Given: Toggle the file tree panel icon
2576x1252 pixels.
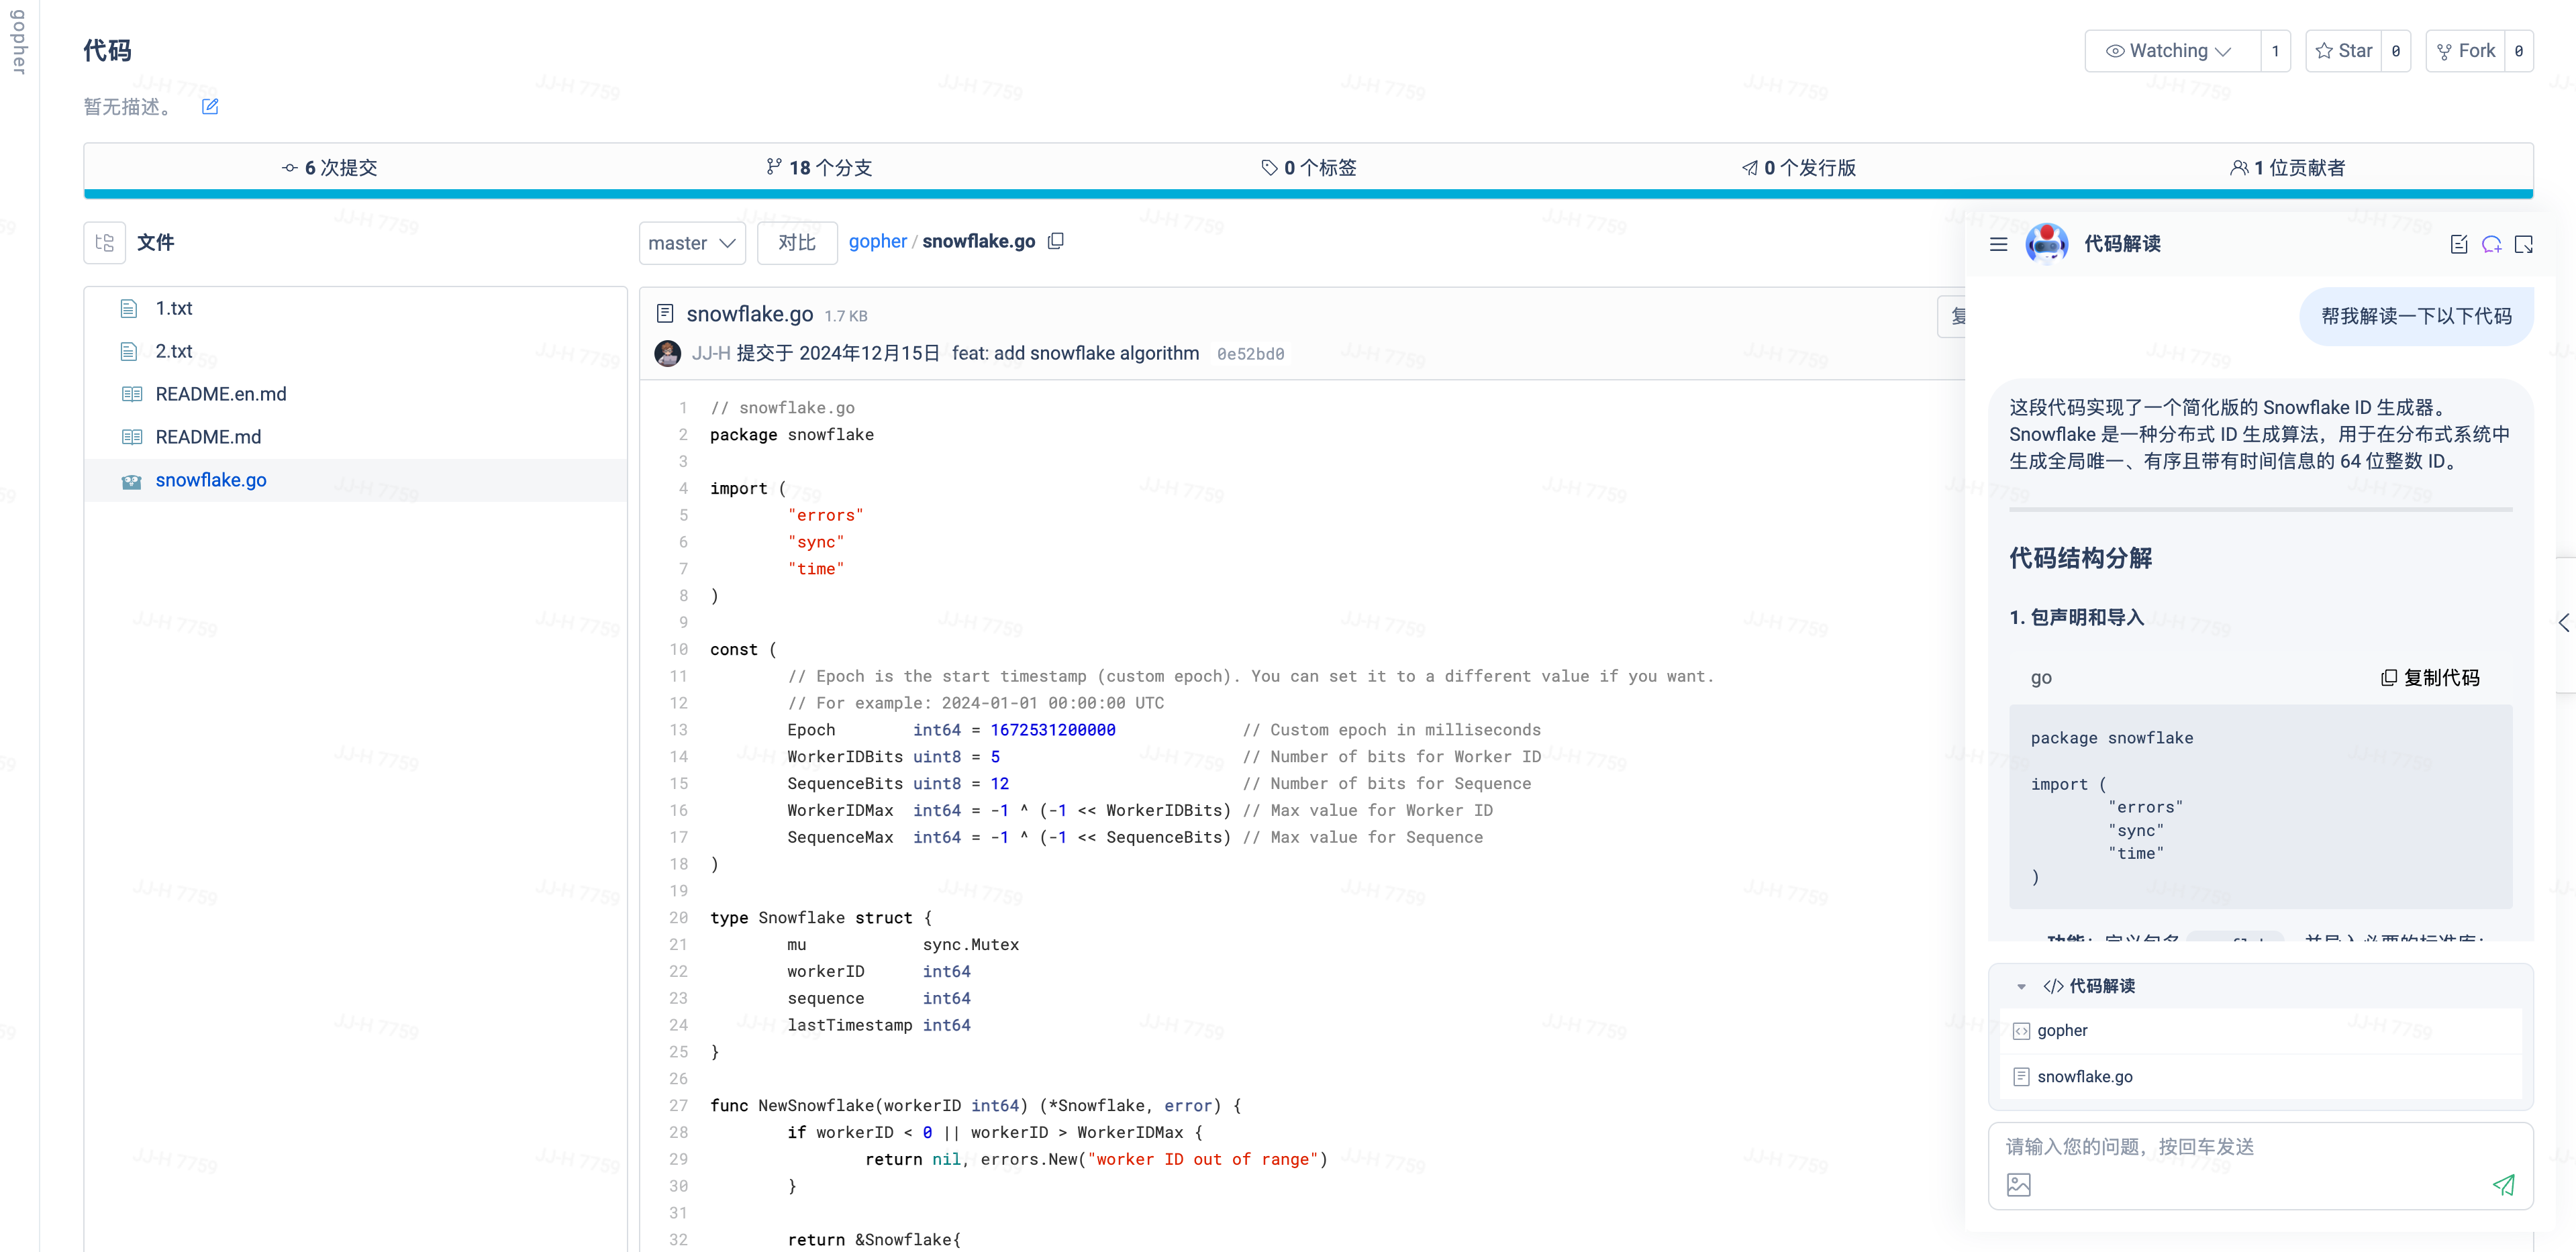Looking at the screenshot, I should (105, 243).
